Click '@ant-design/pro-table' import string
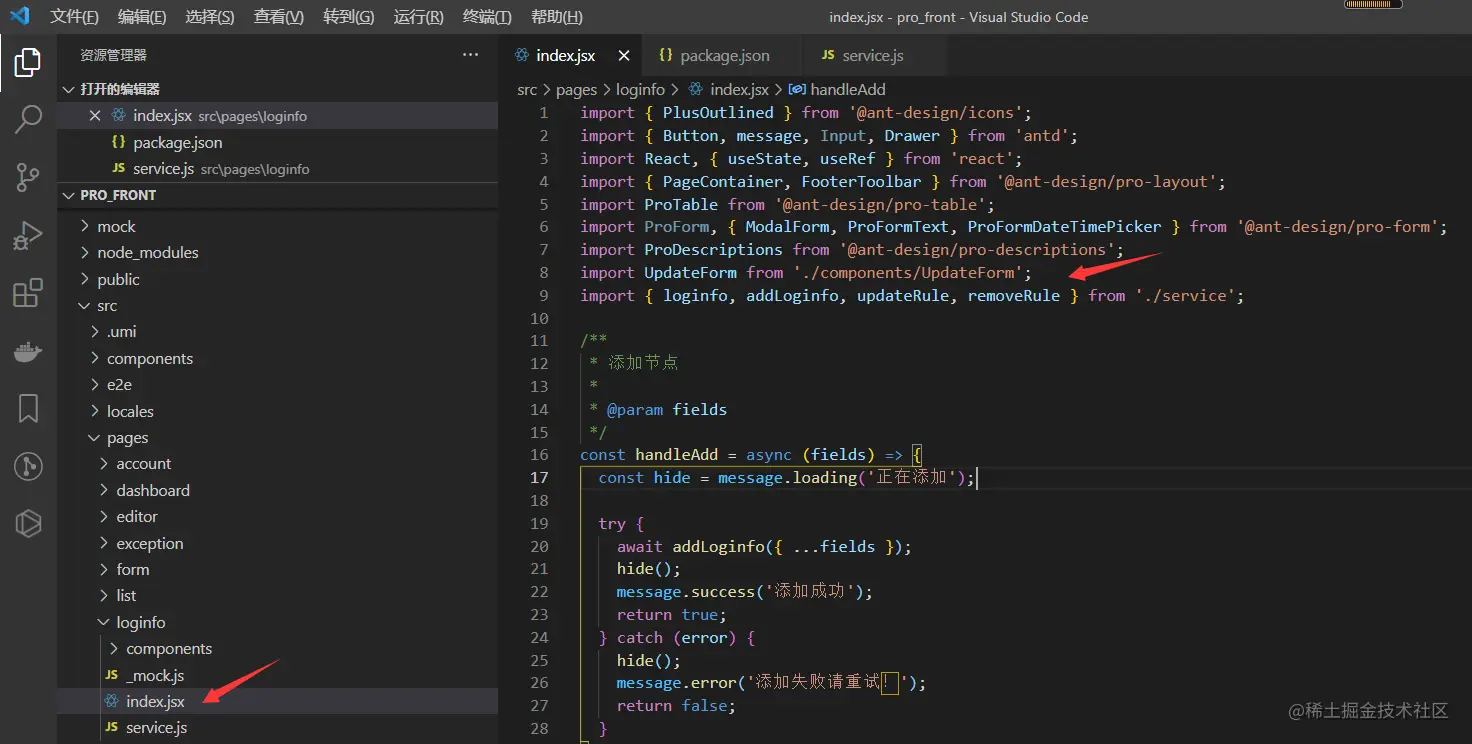The width and height of the screenshot is (1472, 744). click(x=880, y=204)
